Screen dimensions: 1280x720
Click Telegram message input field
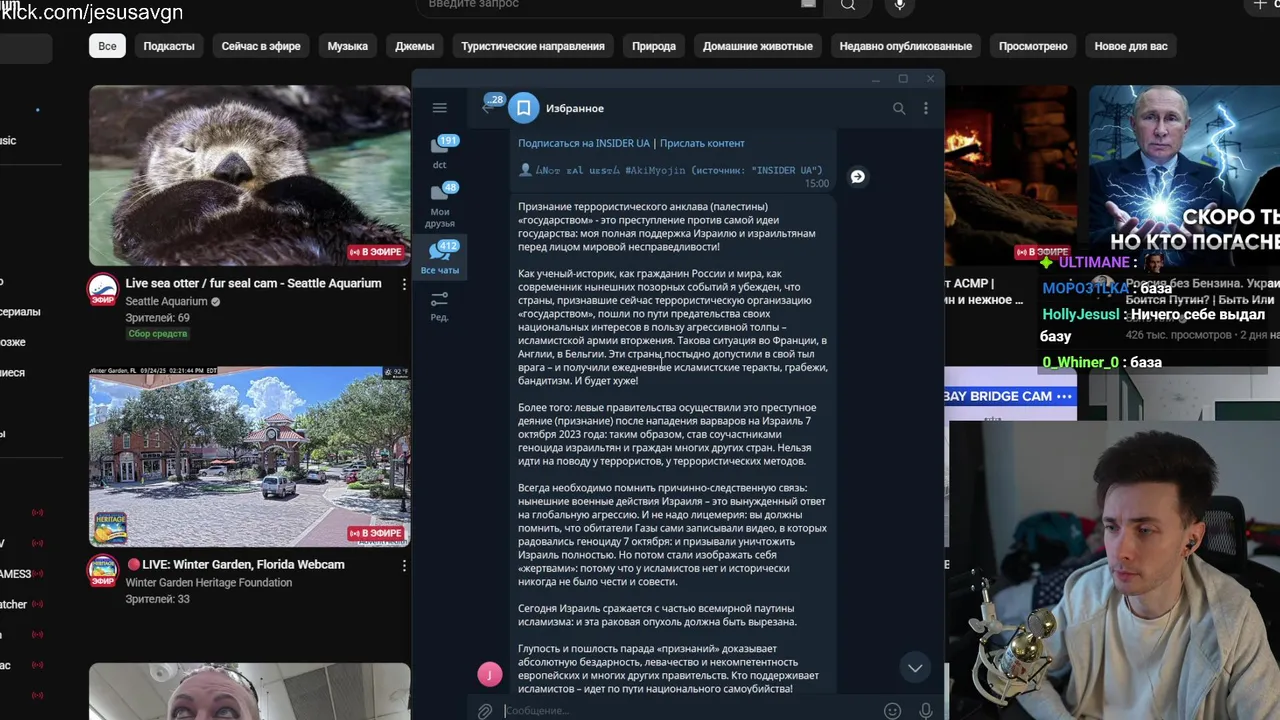[688, 711]
